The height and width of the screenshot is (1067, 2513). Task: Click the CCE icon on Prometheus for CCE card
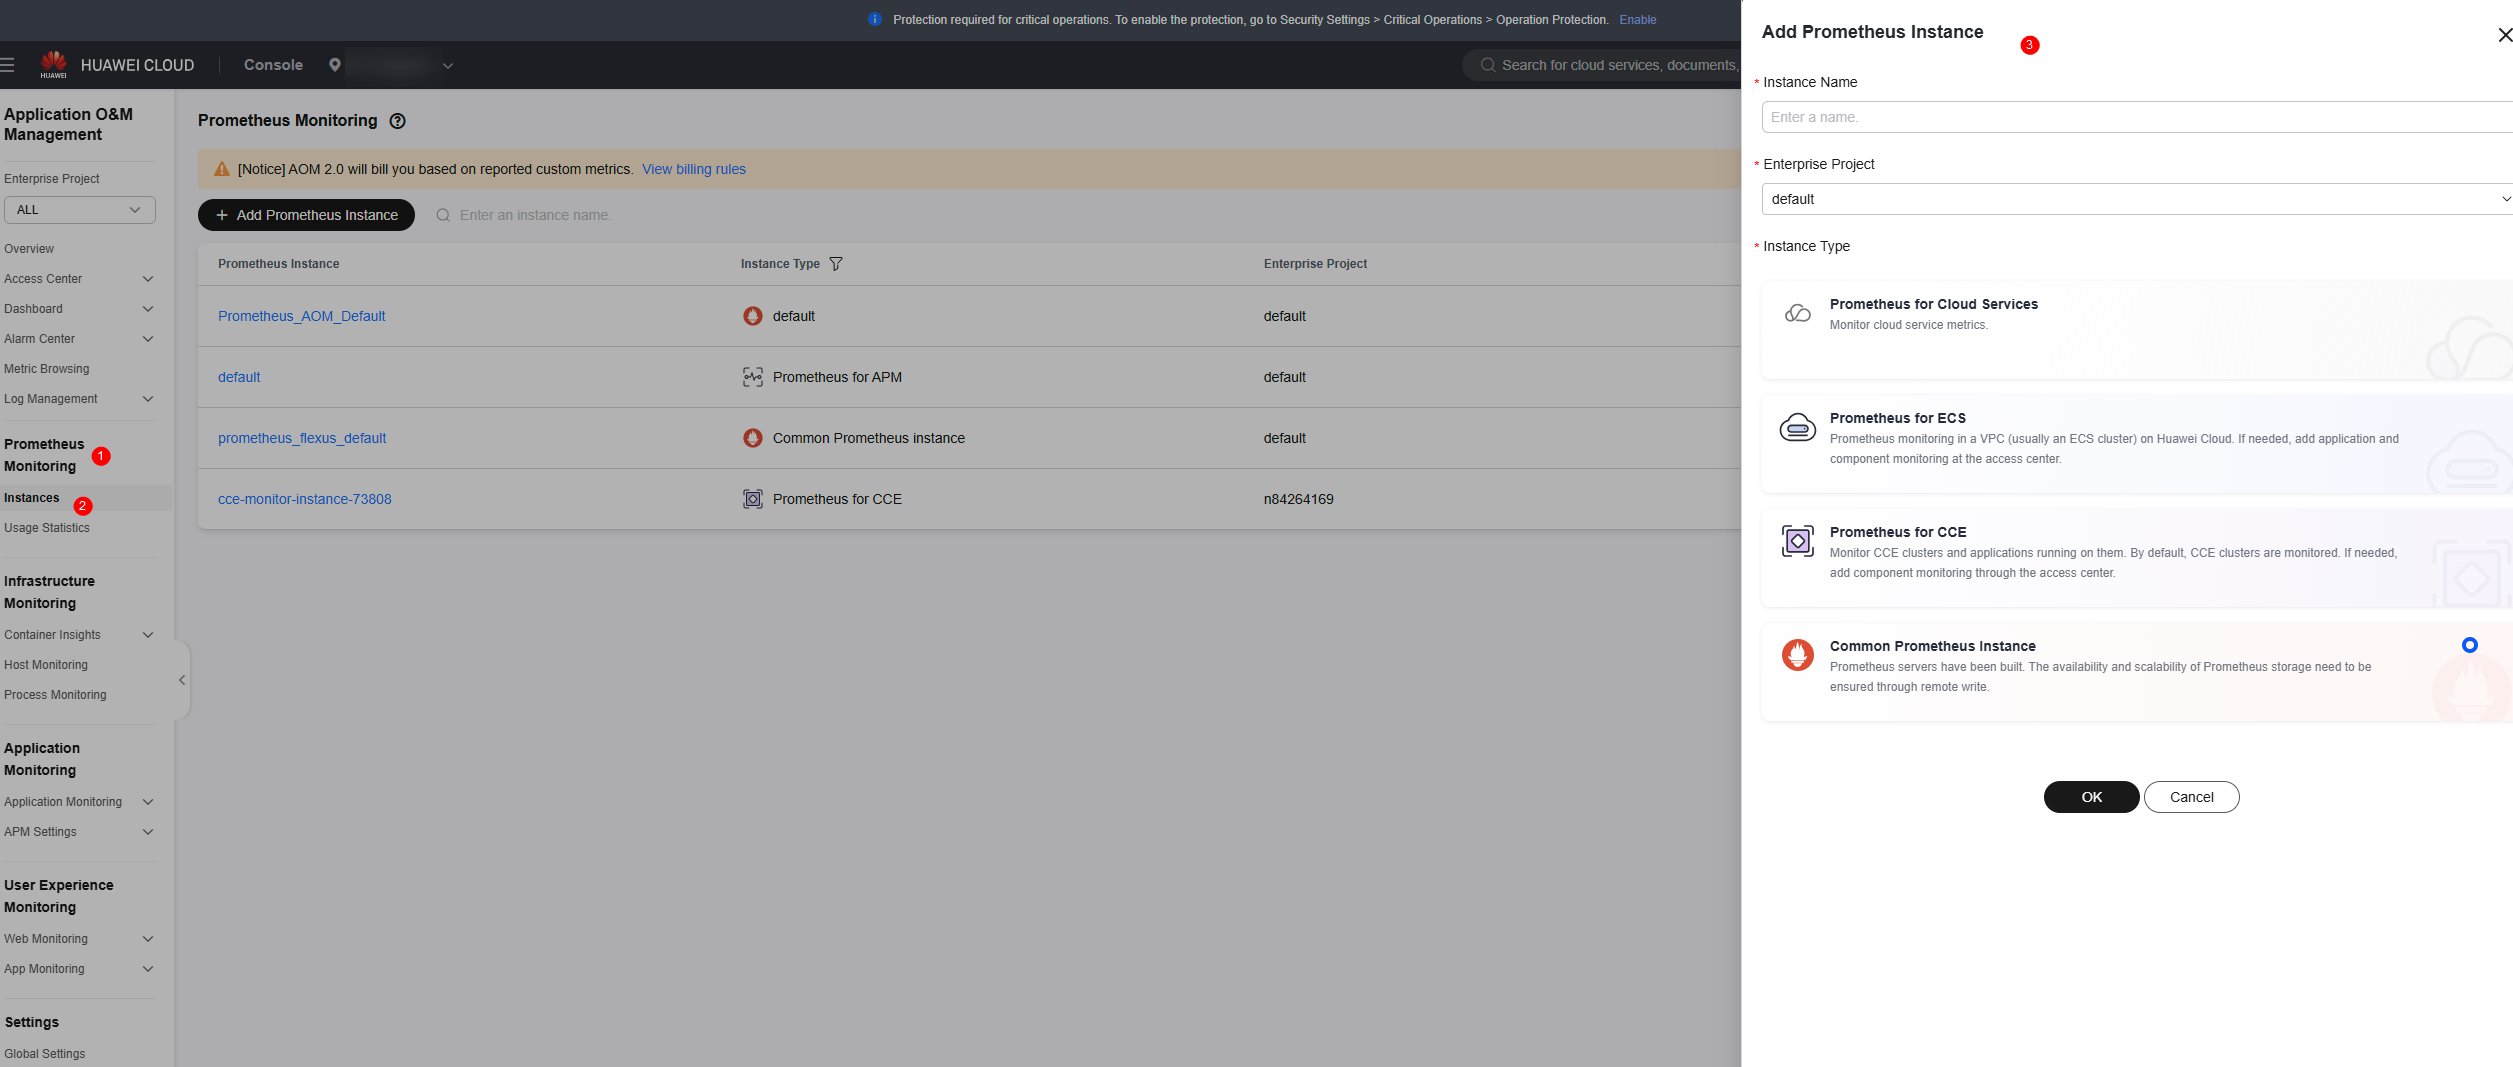click(x=1798, y=541)
